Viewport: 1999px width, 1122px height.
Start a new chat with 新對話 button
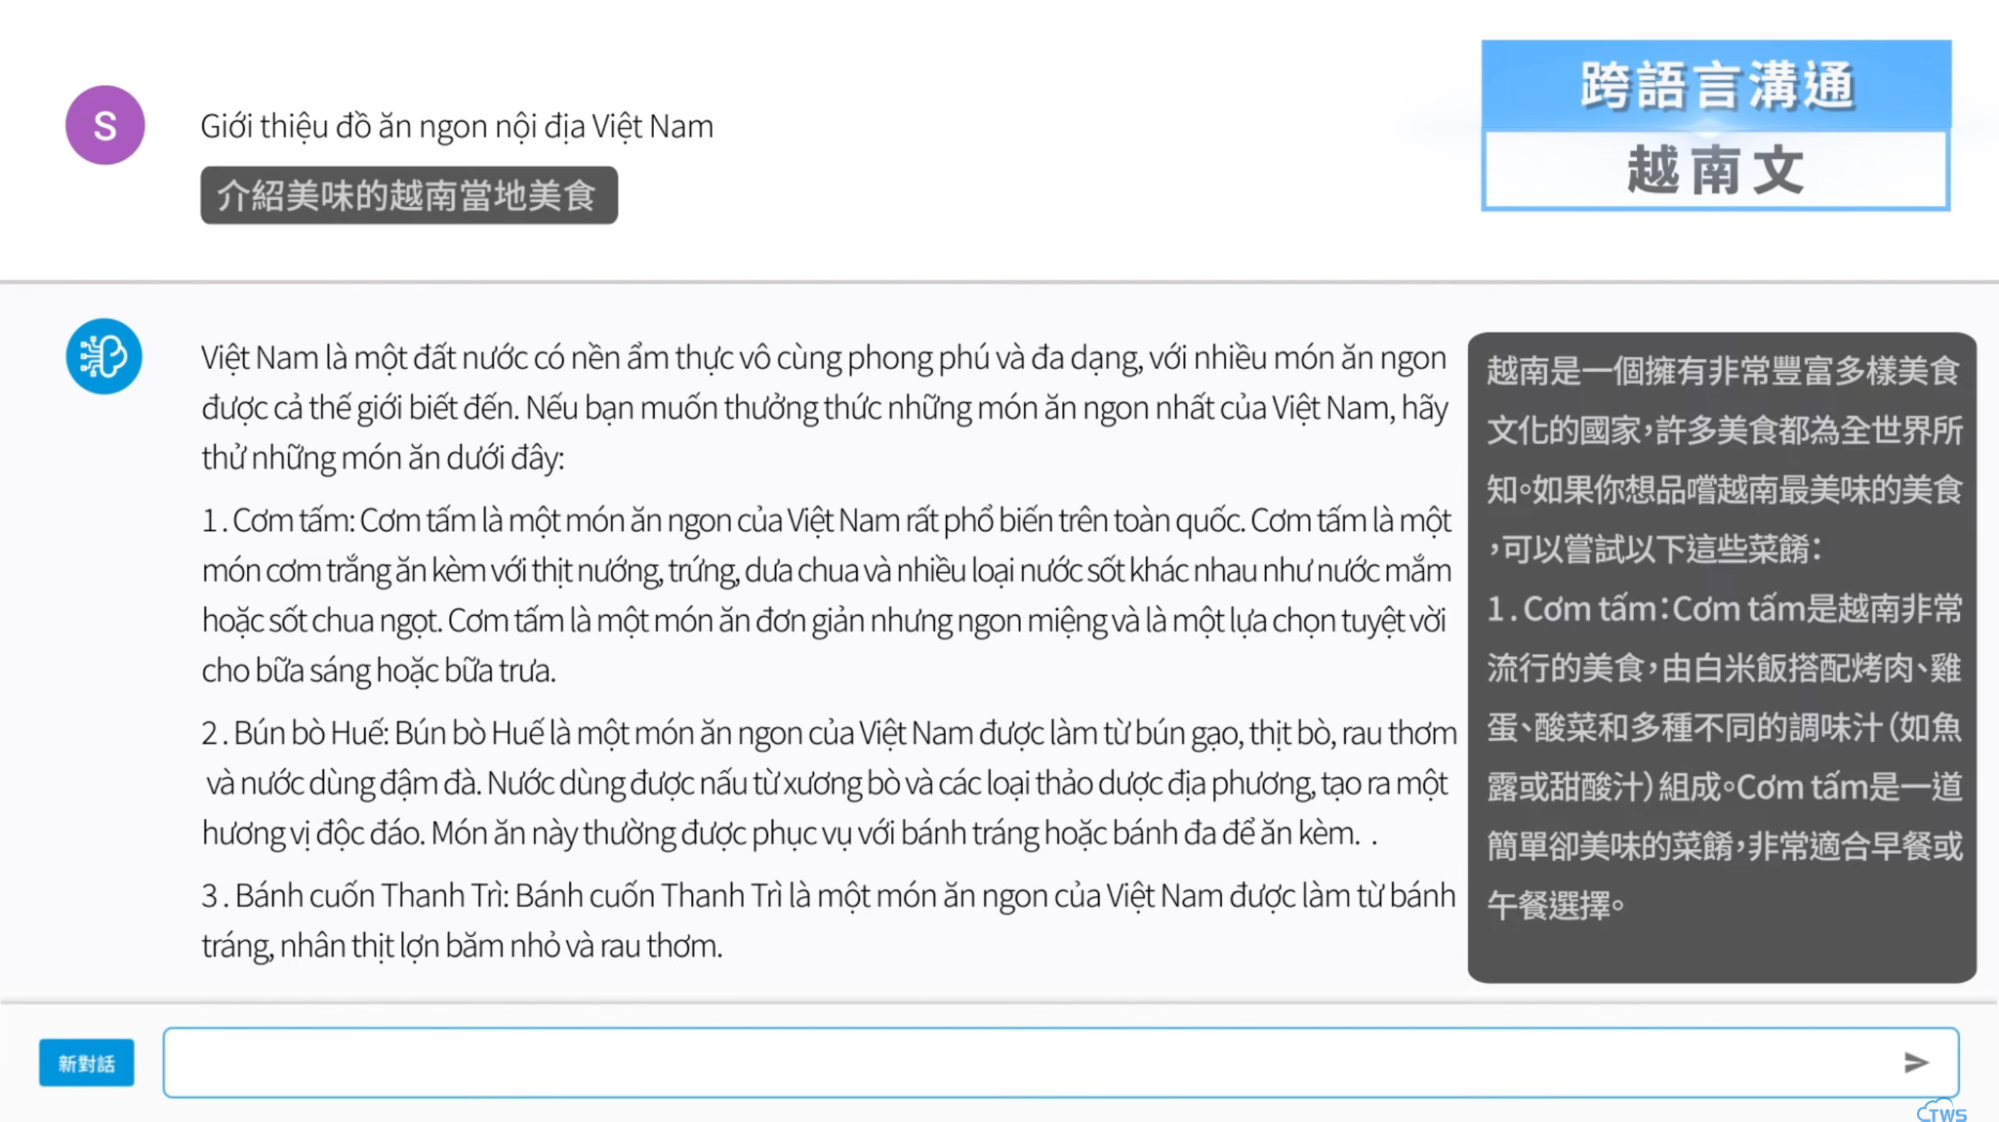coord(86,1062)
